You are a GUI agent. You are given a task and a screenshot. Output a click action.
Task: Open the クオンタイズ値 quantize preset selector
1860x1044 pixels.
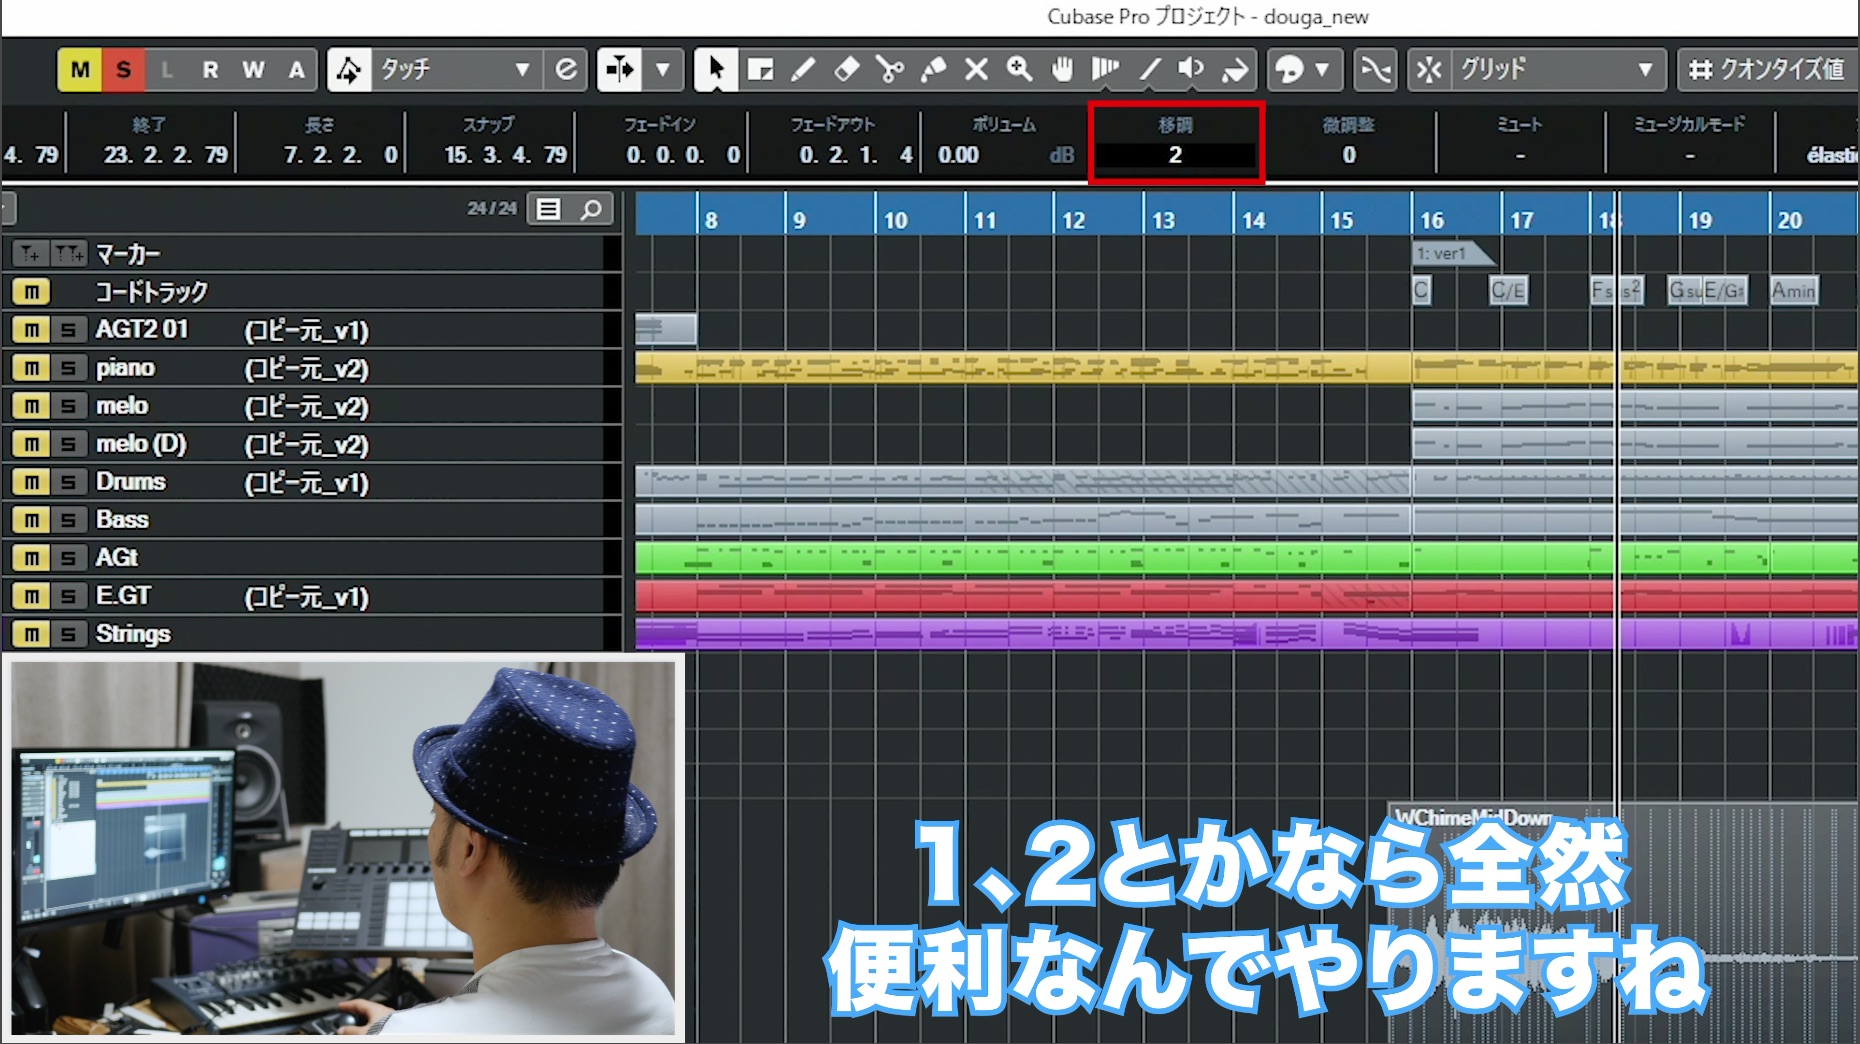pyautogui.click(x=1783, y=69)
